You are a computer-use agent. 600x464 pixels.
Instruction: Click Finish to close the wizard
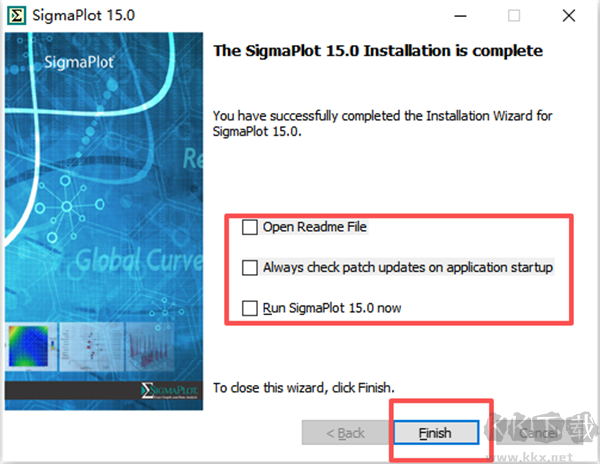[x=436, y=433]
